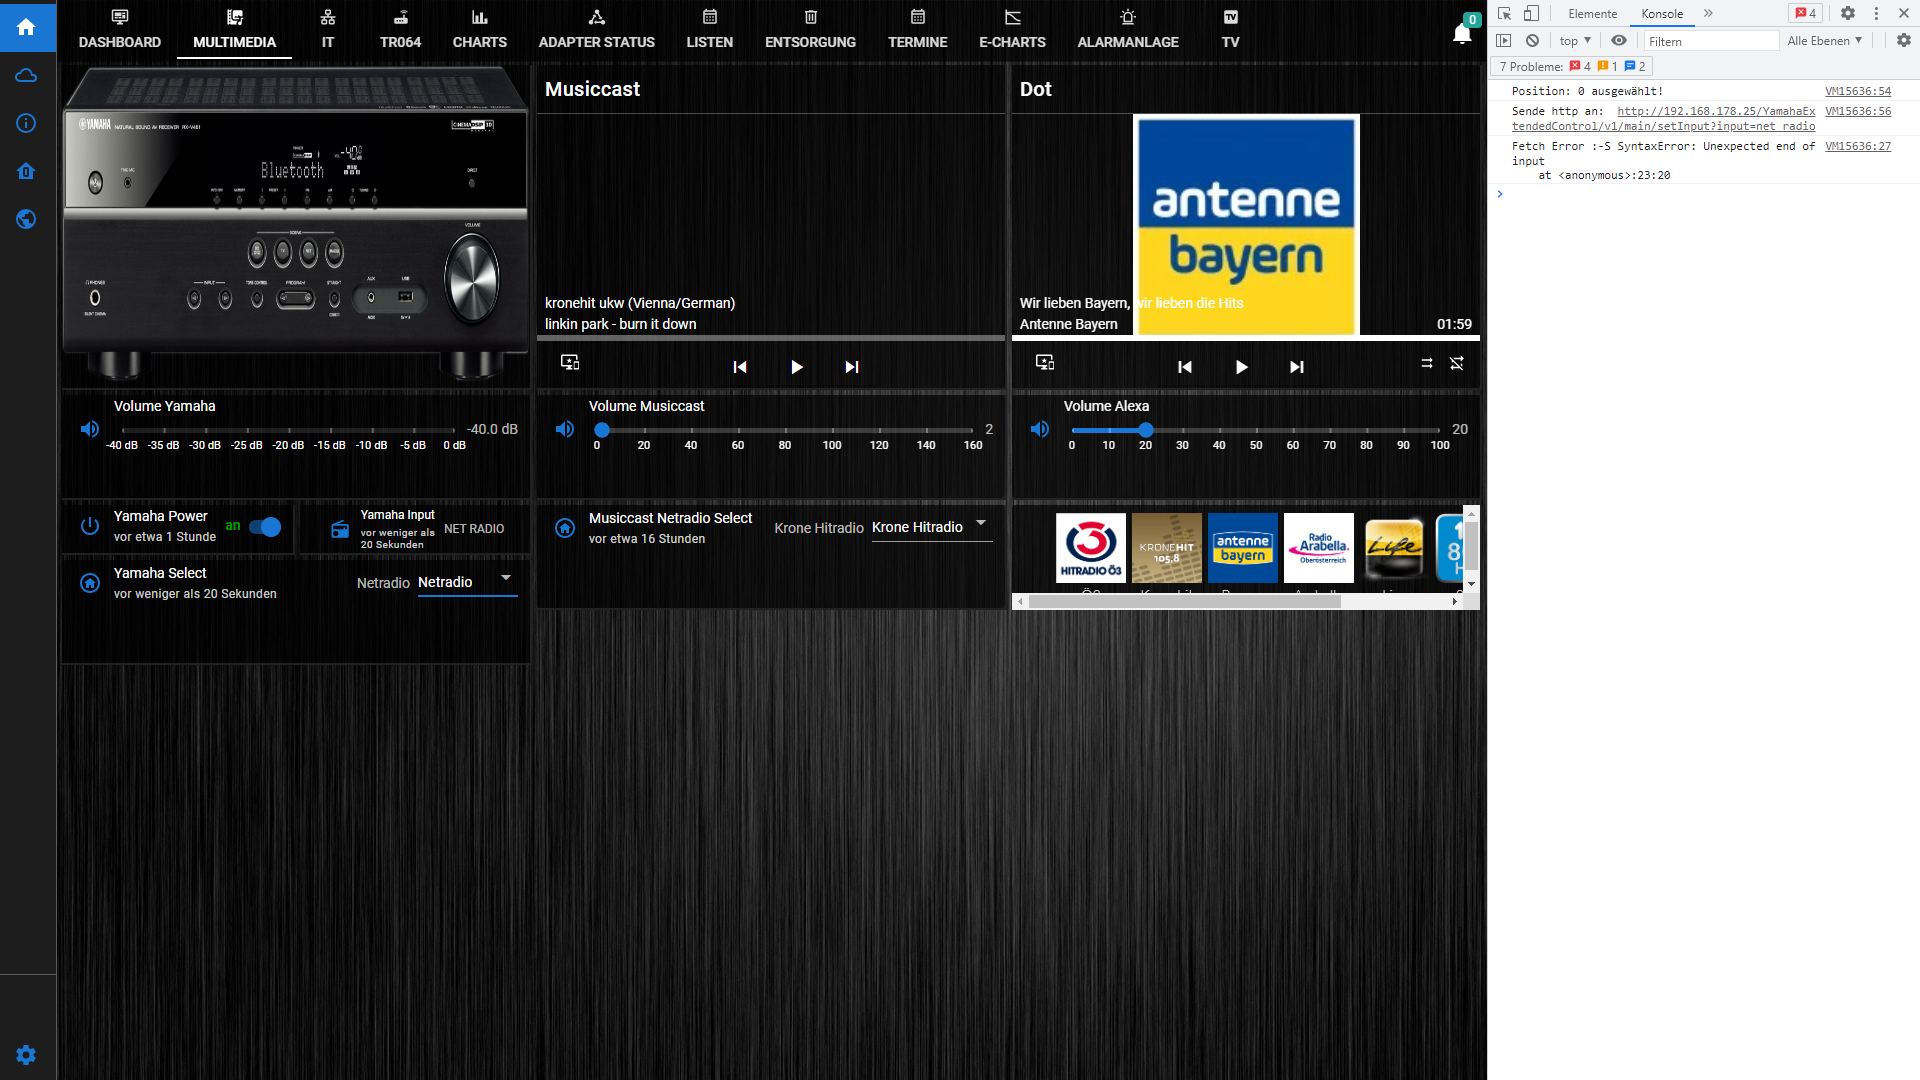
Task: Select Life Radio station thumbnail
Action: [x=1394, y=548]
